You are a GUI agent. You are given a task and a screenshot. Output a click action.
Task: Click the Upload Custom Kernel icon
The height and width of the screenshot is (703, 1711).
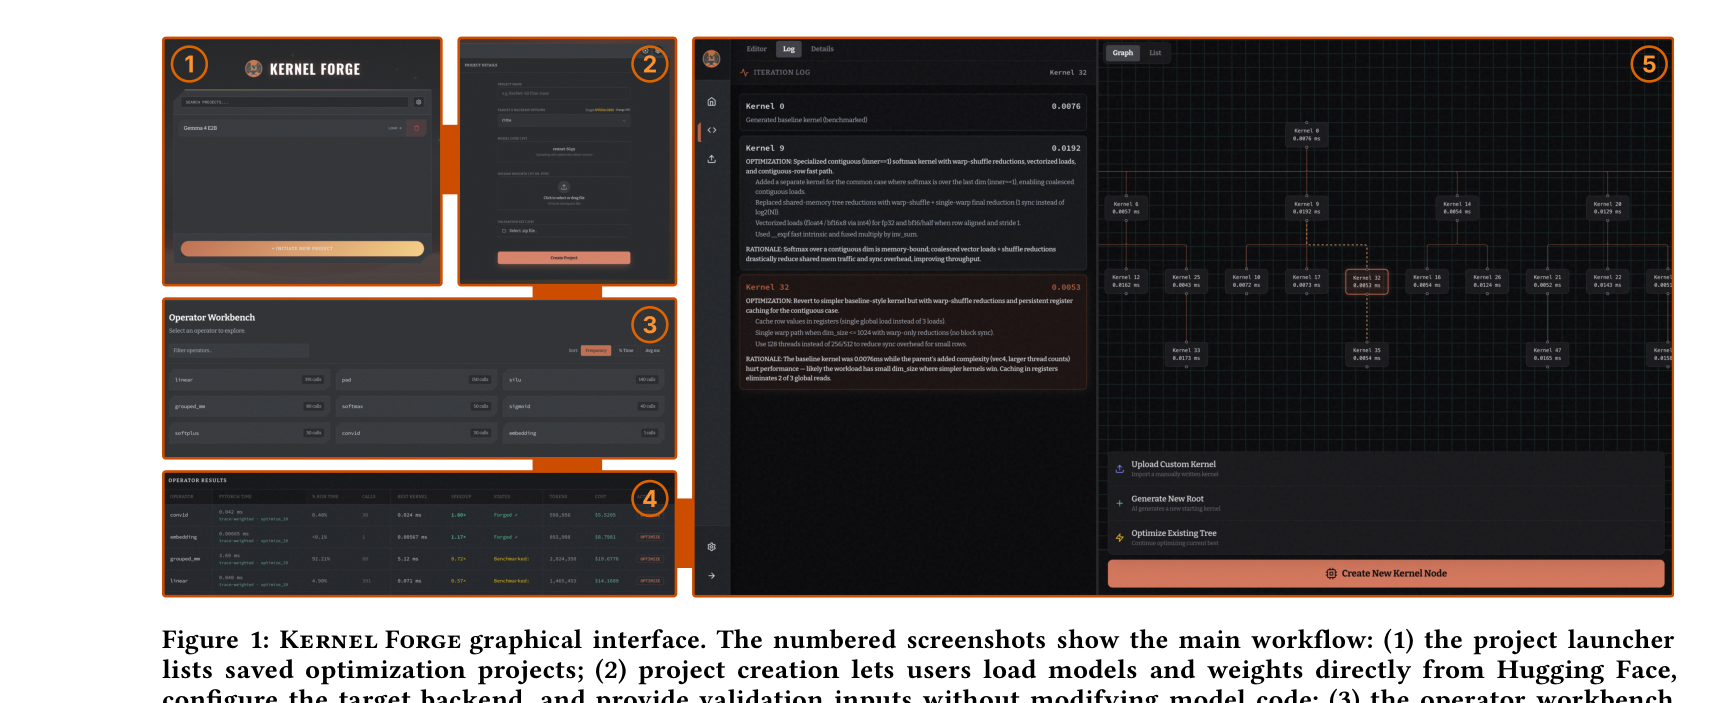coord(1119,468)
